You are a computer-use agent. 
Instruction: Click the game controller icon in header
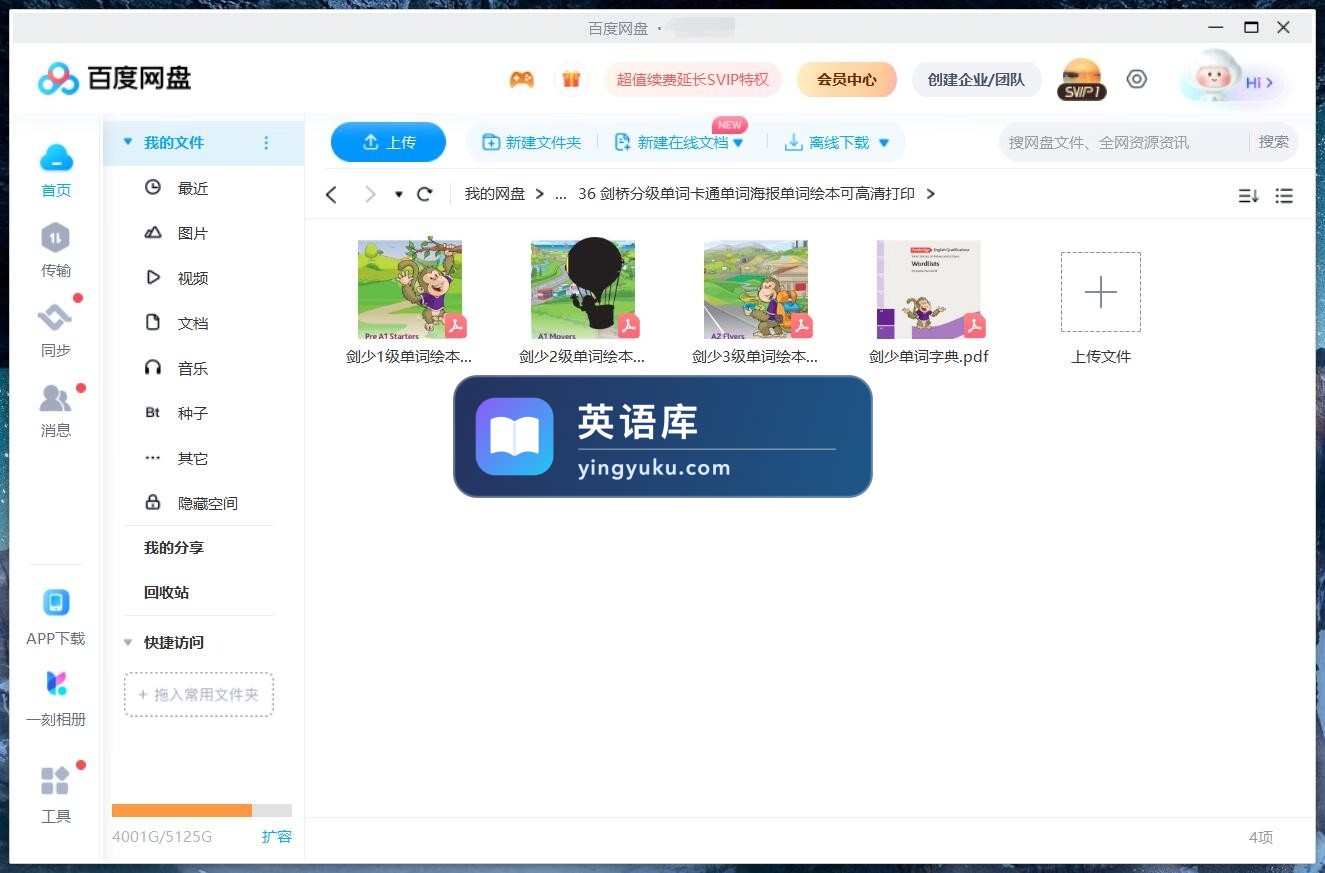(x=522, y=79)
